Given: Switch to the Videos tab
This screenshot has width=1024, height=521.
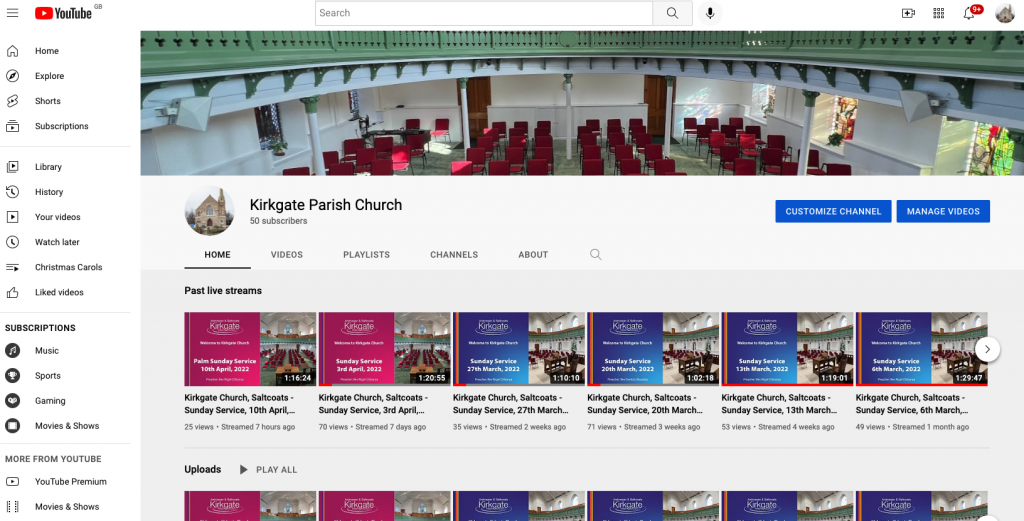Looking at the screenshot, I should pos(287,255).
